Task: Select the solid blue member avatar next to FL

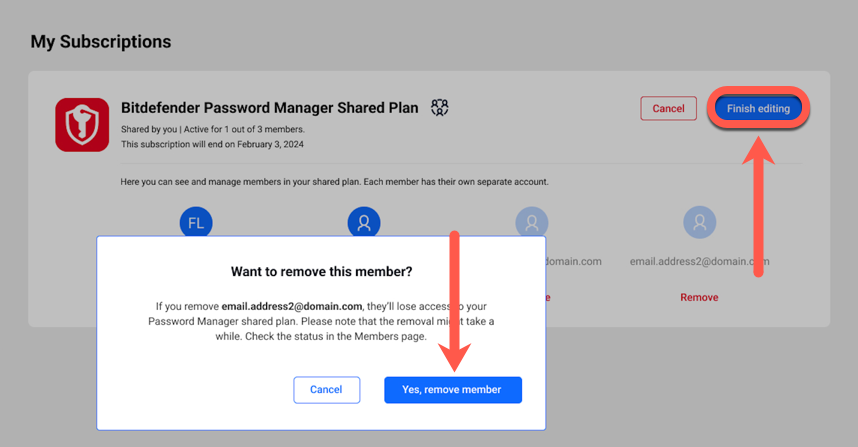Action: click(x=364, y=222)
